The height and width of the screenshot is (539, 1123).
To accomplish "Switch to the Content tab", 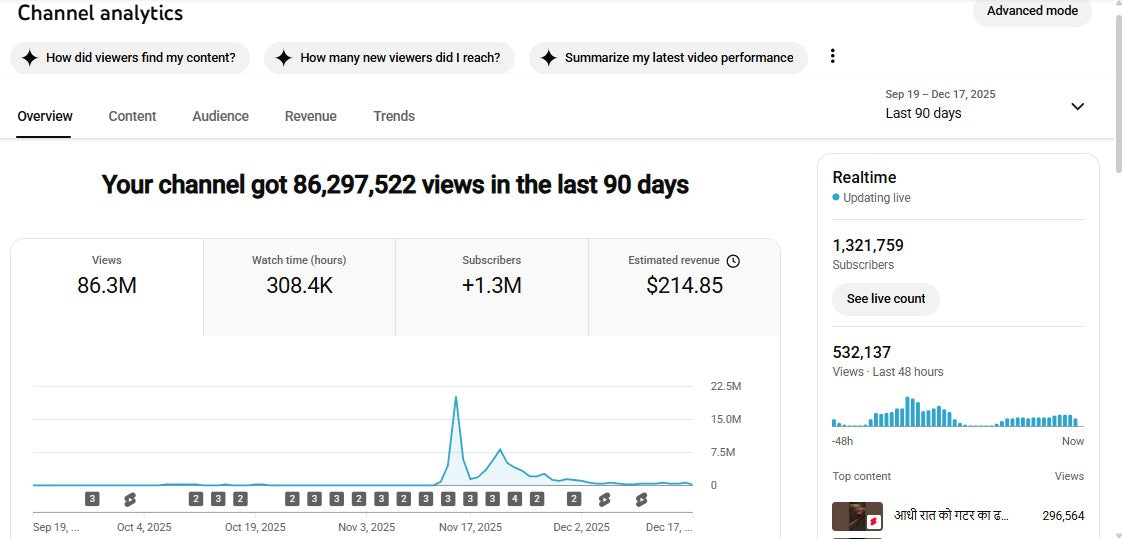I will pyautogui.click(x=132, y=116).
